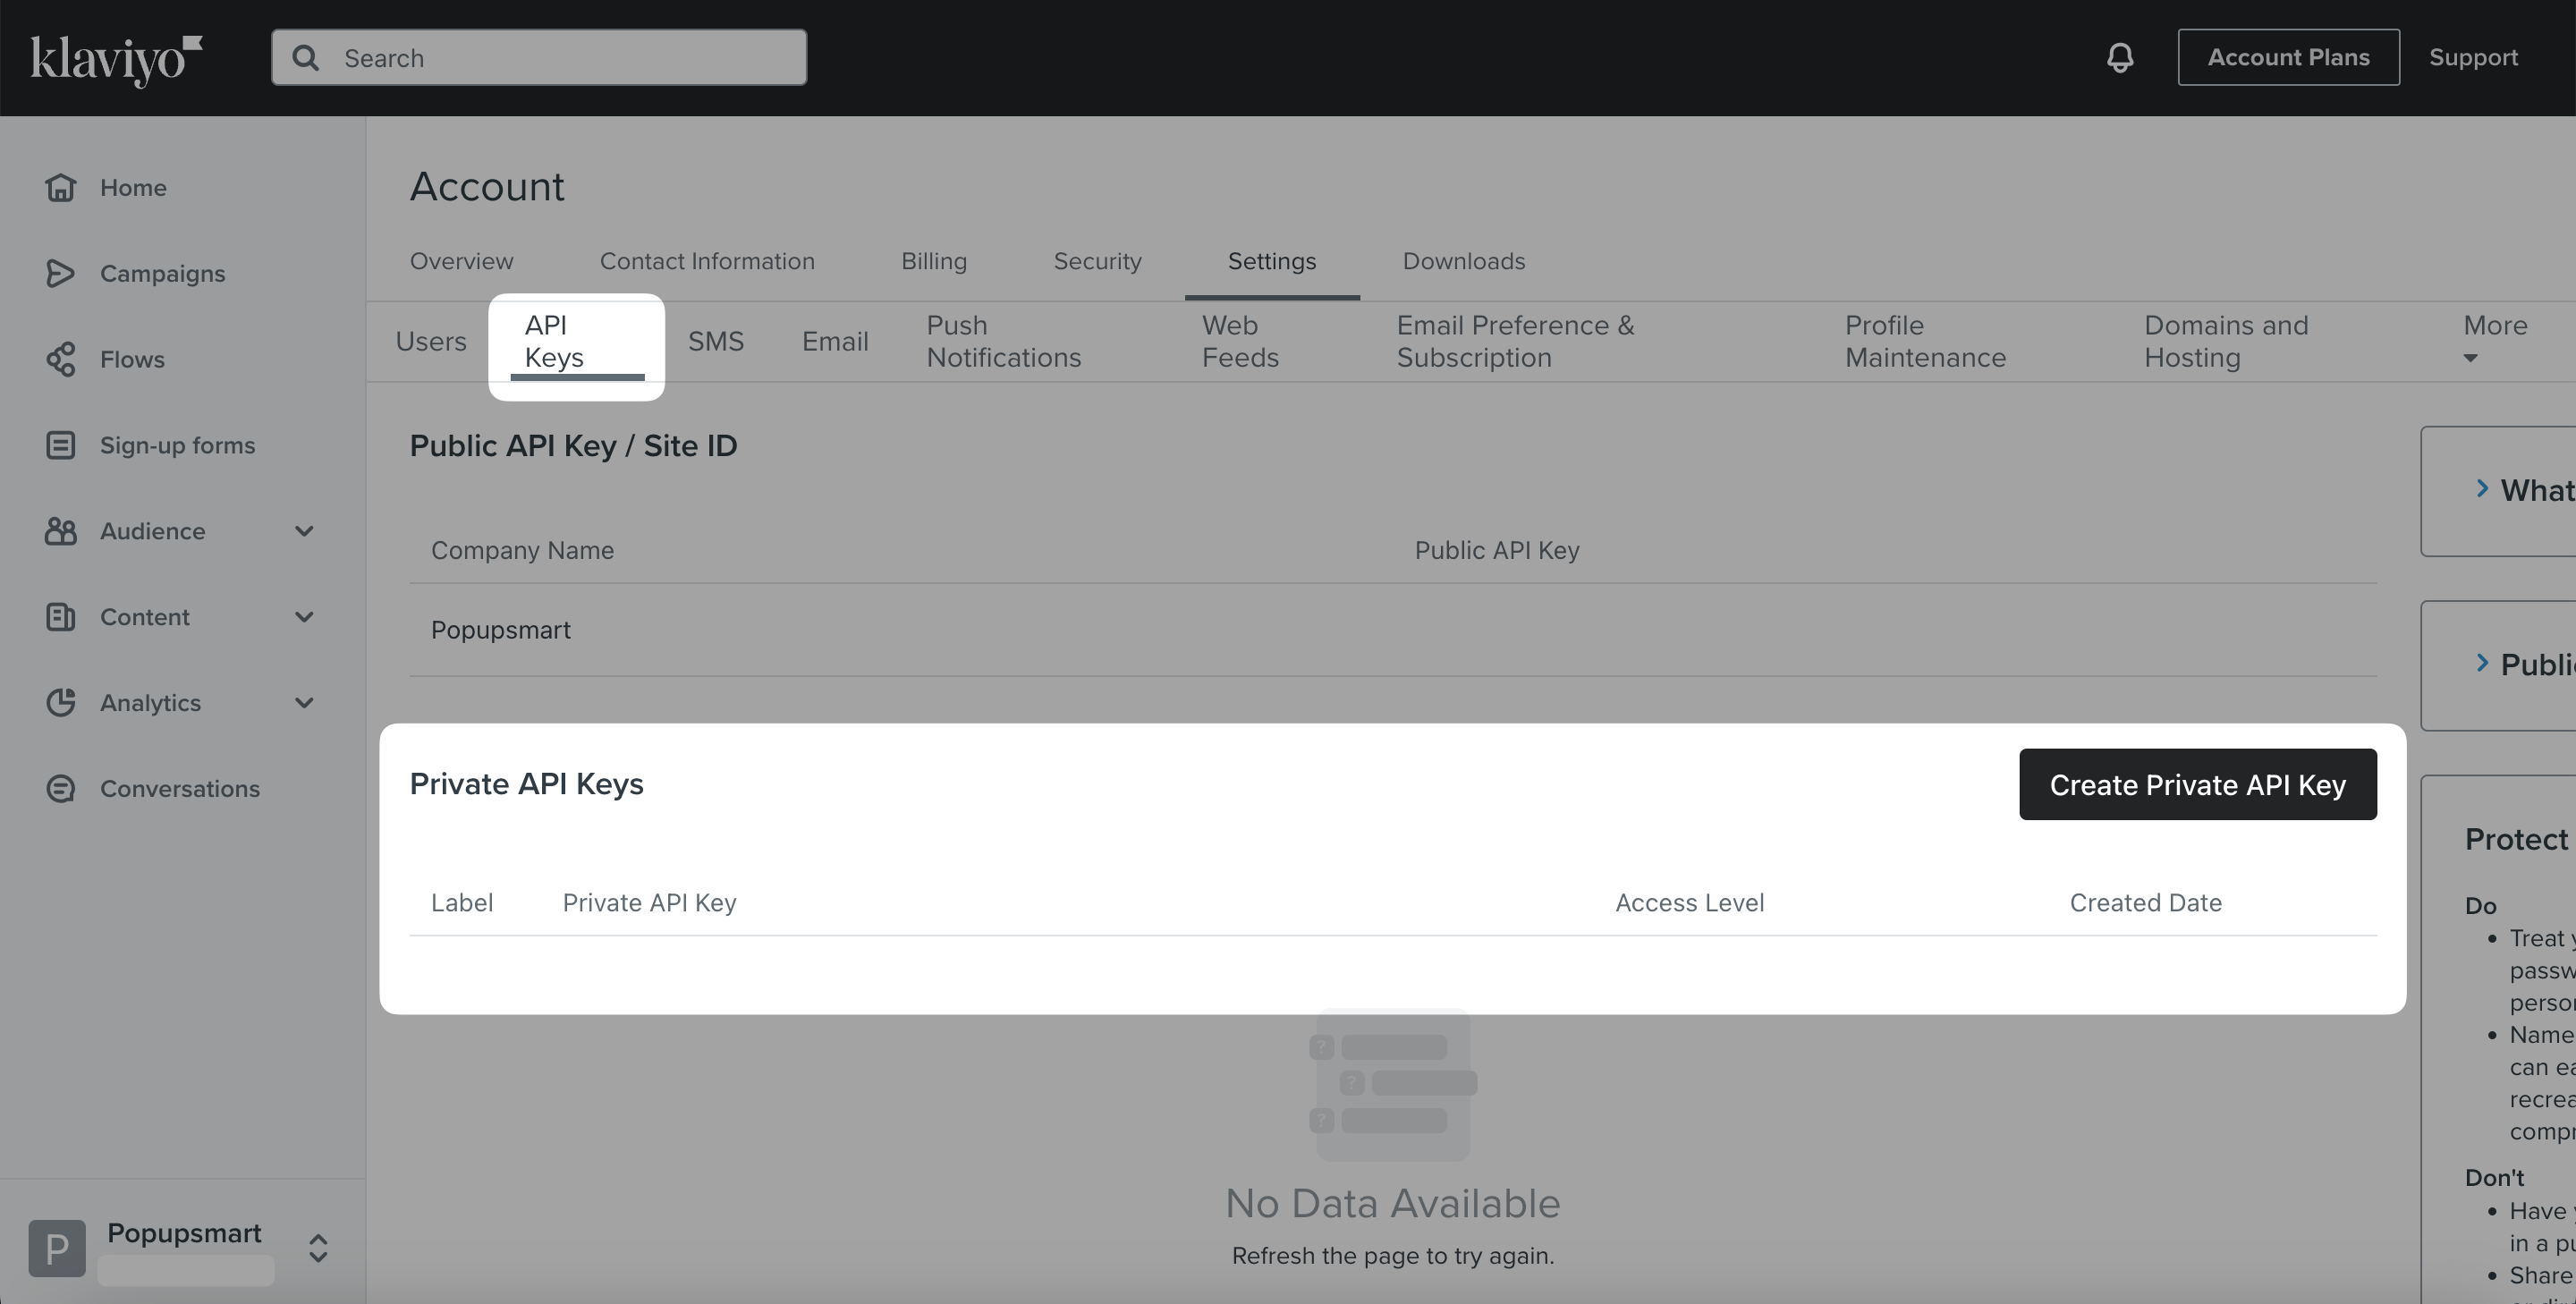
Task: Expand the Audience section chevron
Action: coord(305,531)
